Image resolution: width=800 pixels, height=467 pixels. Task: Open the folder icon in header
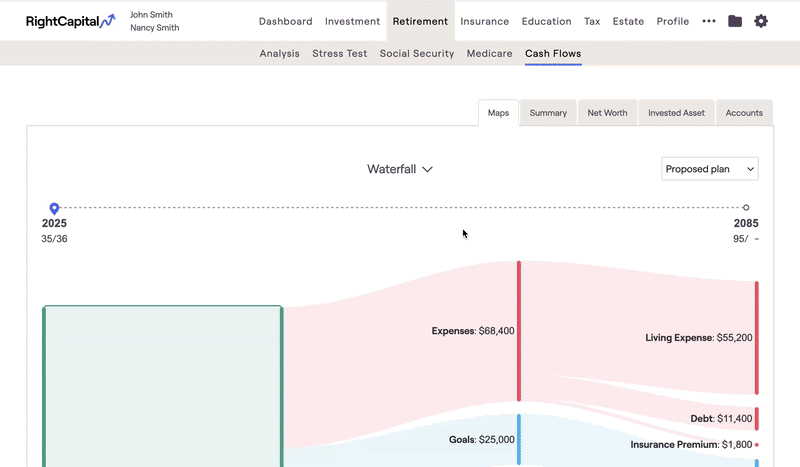click(735, 21)
